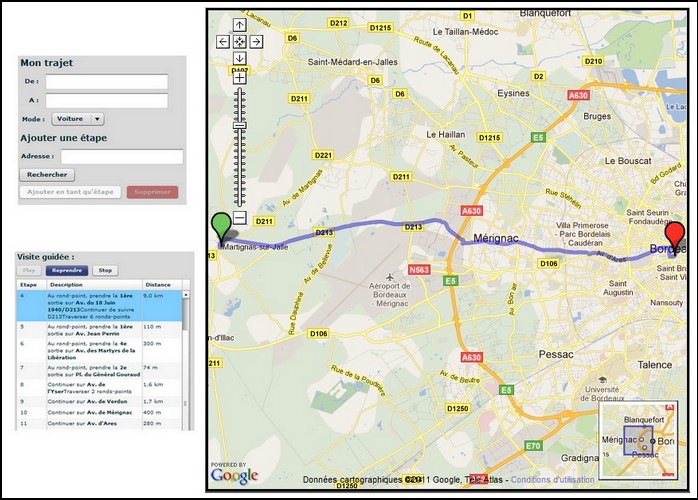Click the 1,7 km distance value
The width and height of the screenshot is (698, 500).
click(x=153, y=402)
